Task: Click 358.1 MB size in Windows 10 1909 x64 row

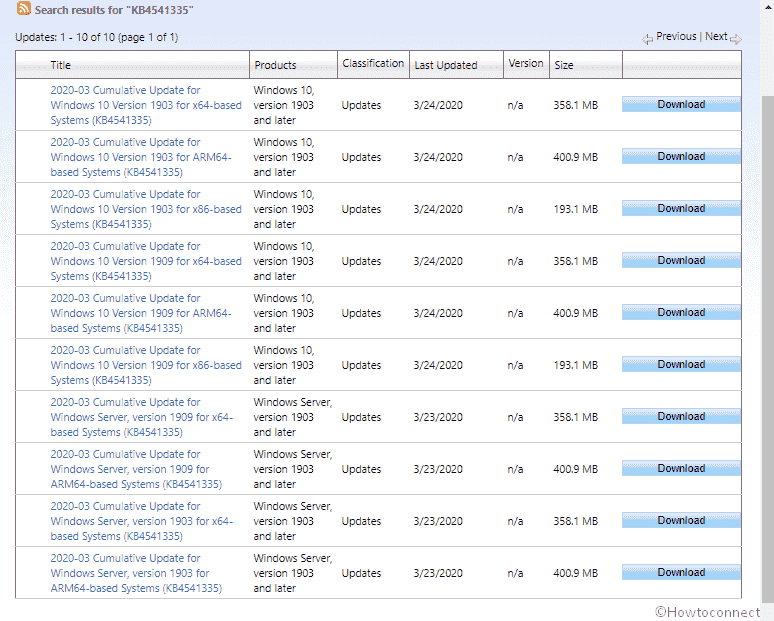Action: tap(576, 261)
